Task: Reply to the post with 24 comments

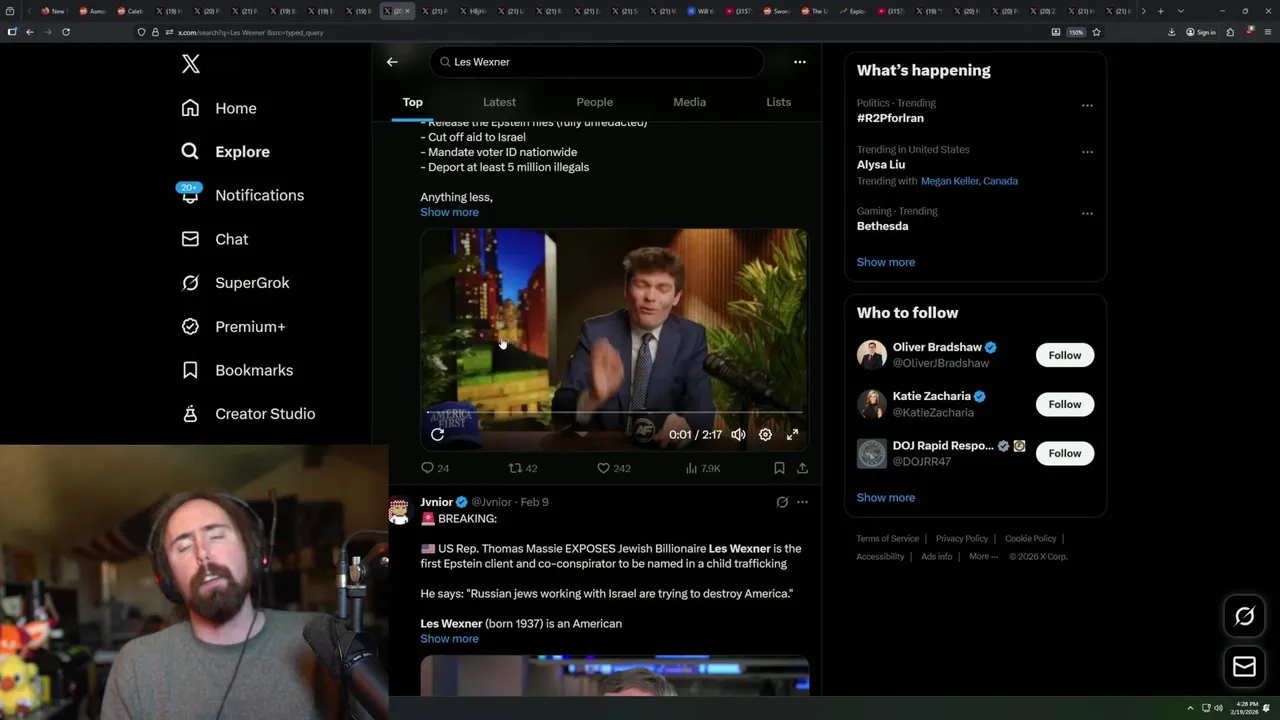Action: tap(435, 468)
